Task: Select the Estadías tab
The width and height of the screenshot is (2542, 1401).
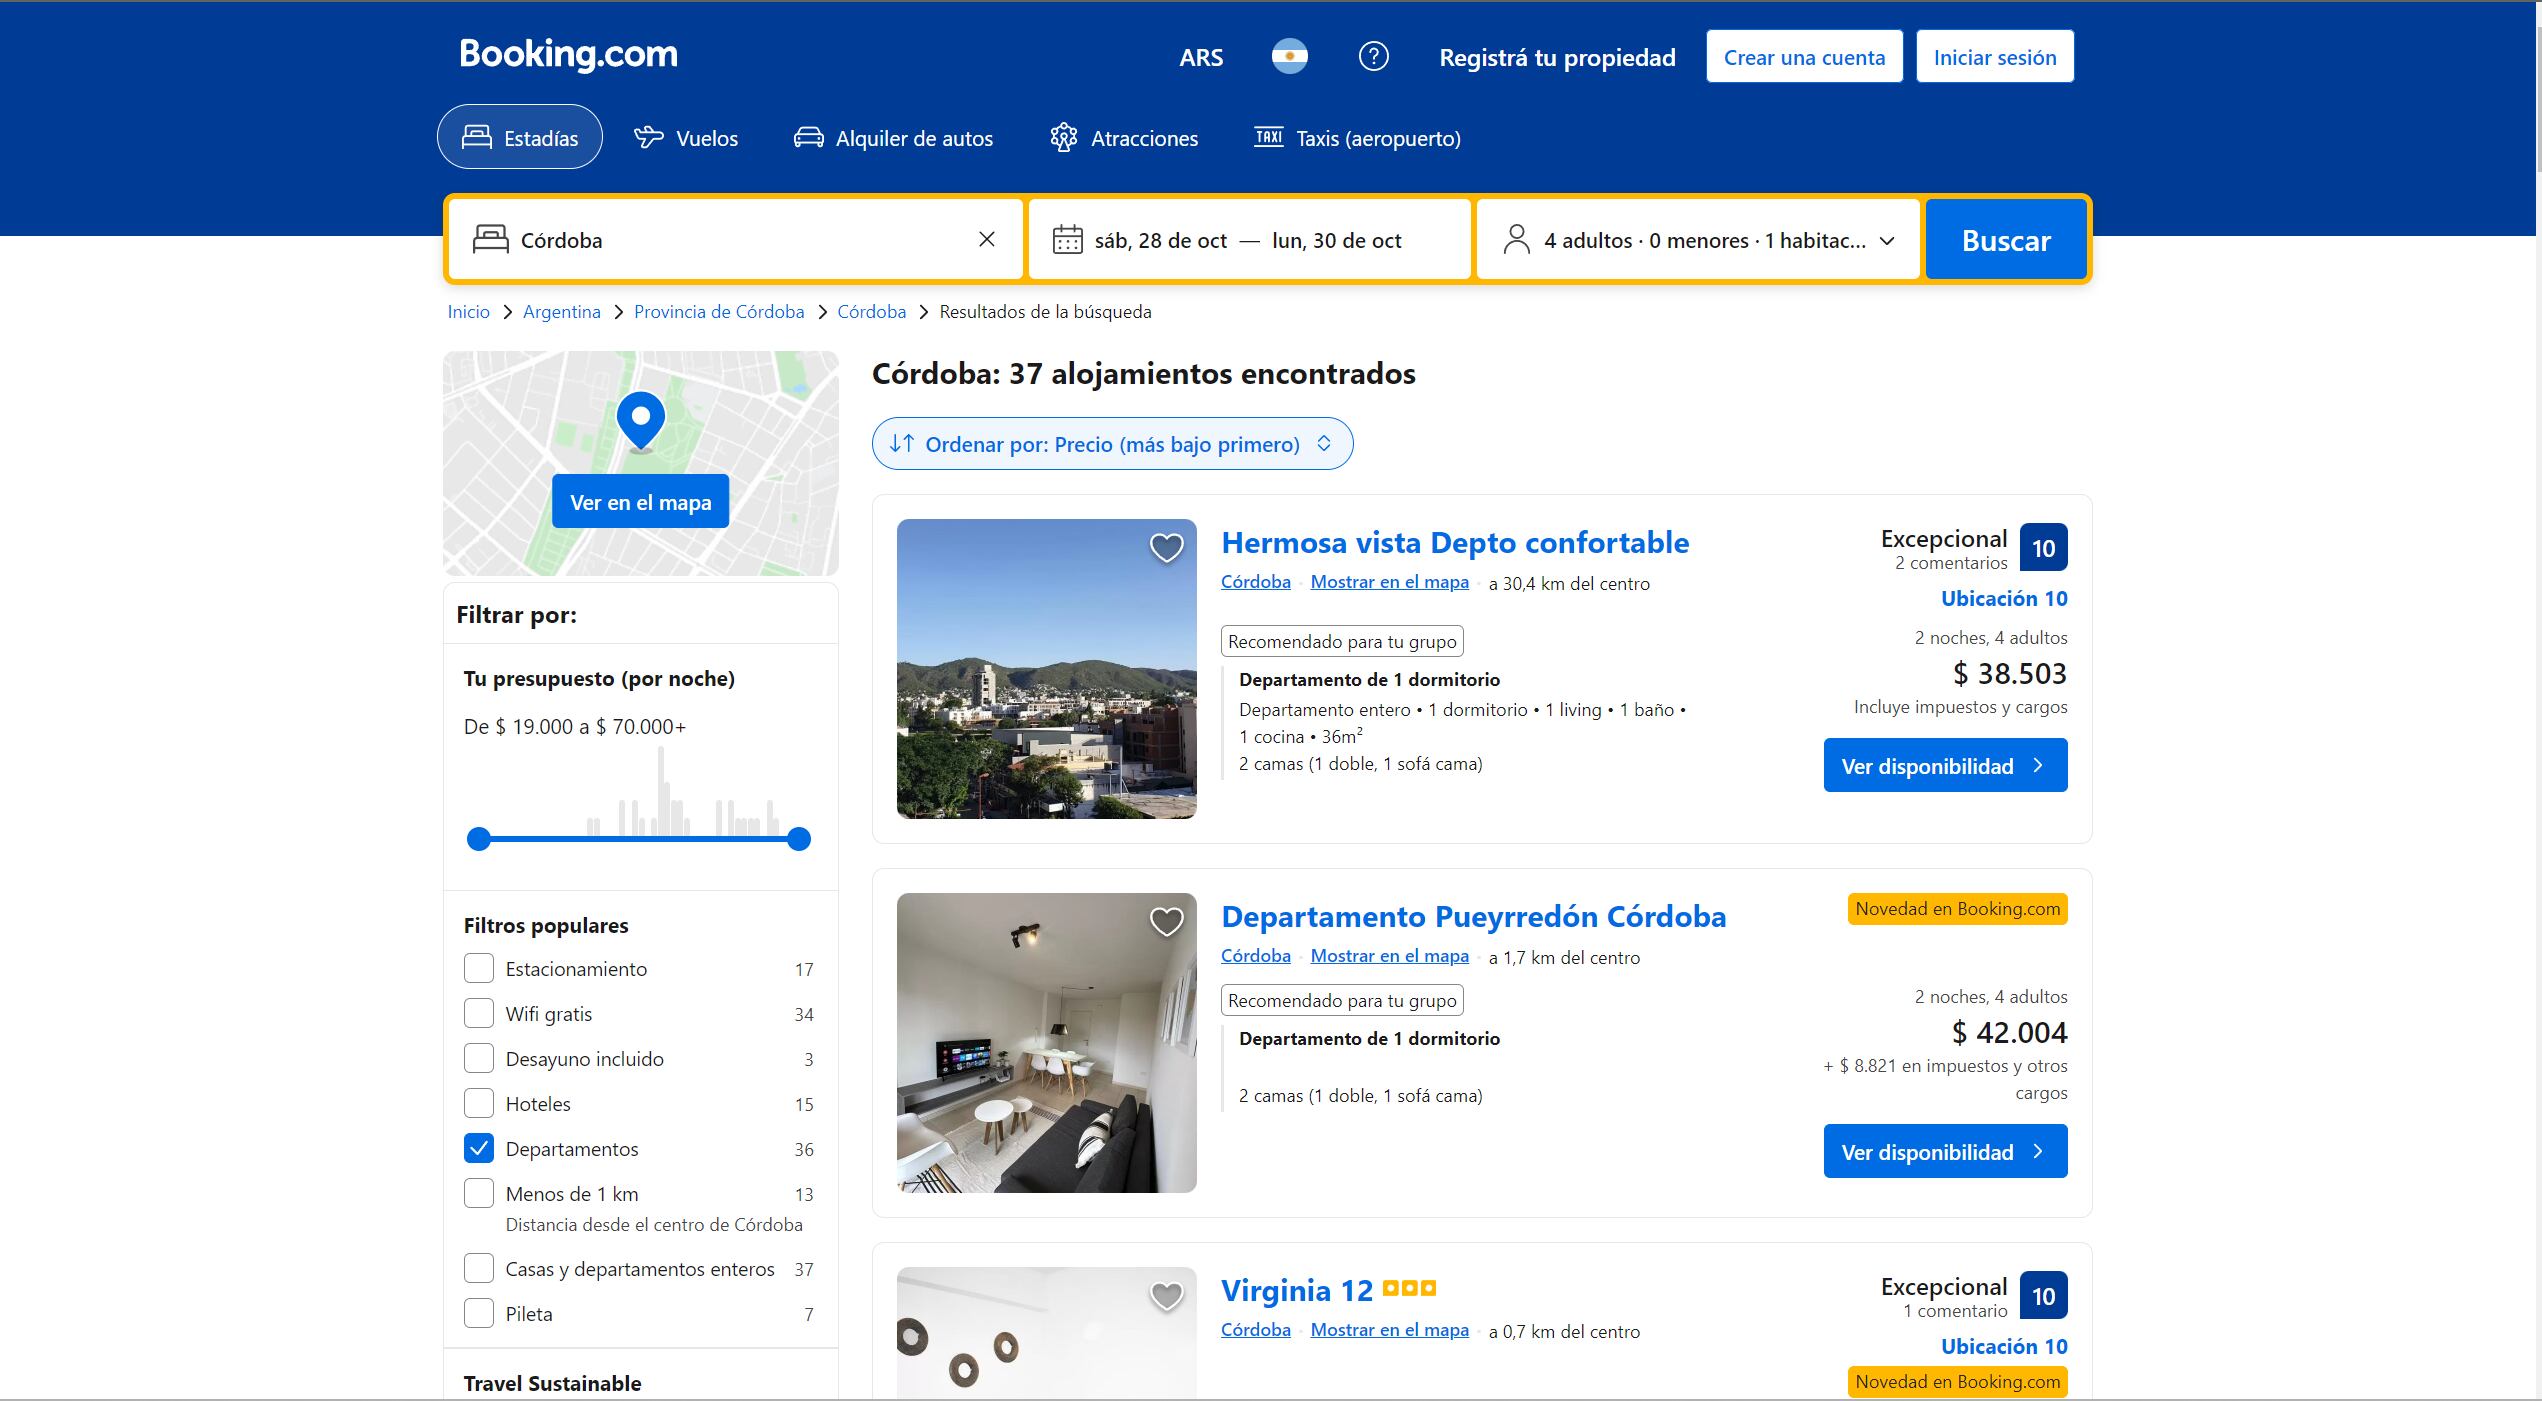Action: click(520, 137)
